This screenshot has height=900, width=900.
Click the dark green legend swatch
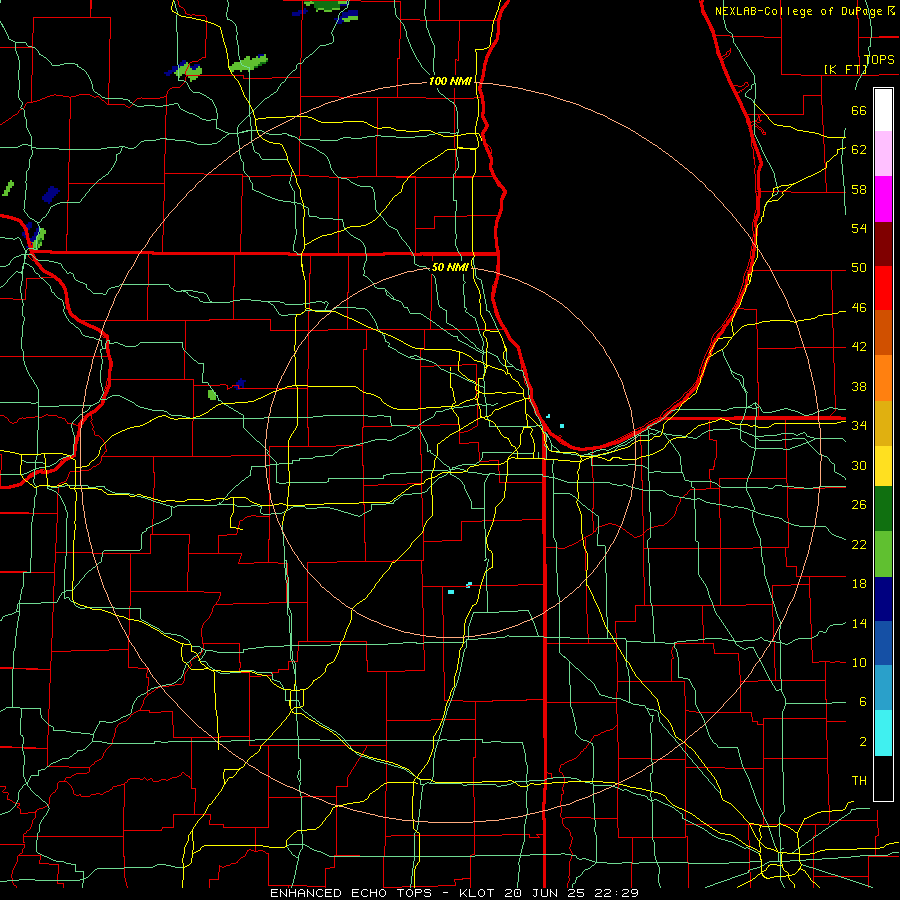tap(883, 509)
